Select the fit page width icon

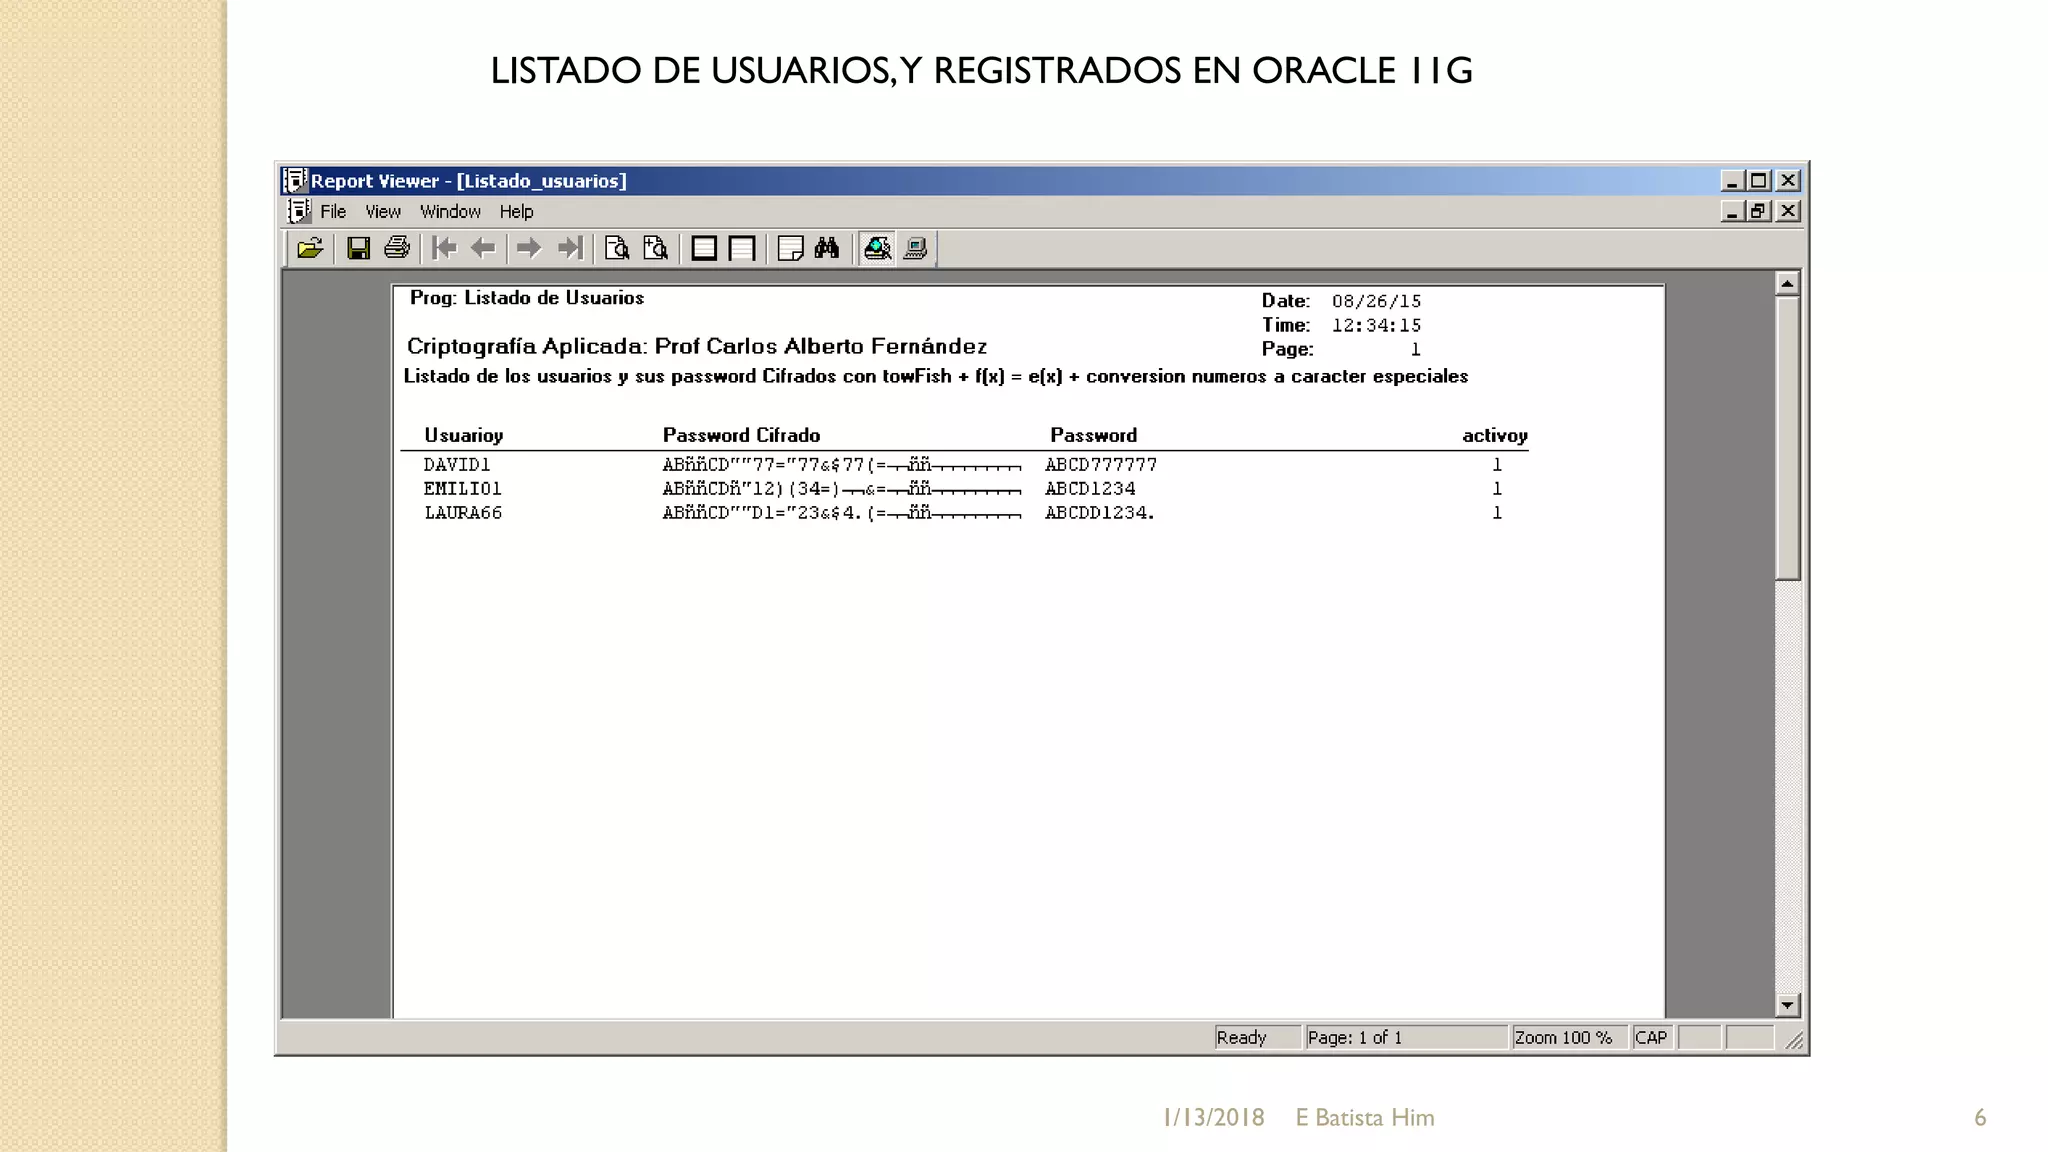click(x=742, y=248)
